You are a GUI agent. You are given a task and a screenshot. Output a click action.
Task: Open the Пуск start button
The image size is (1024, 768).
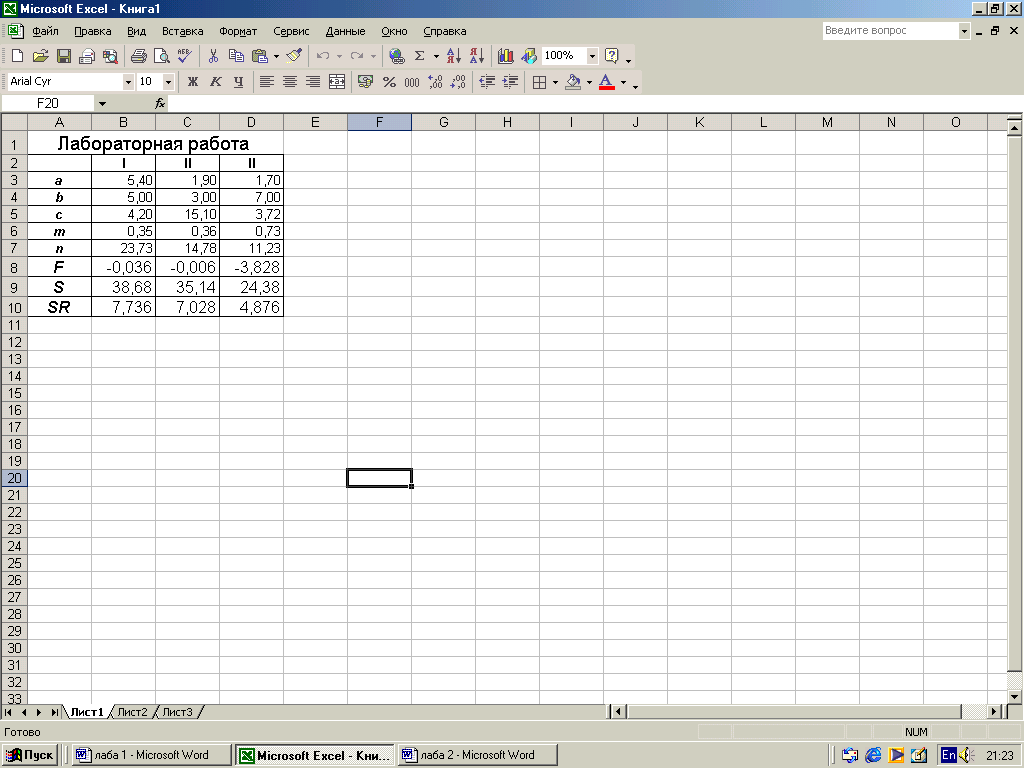tap(30, 756)
